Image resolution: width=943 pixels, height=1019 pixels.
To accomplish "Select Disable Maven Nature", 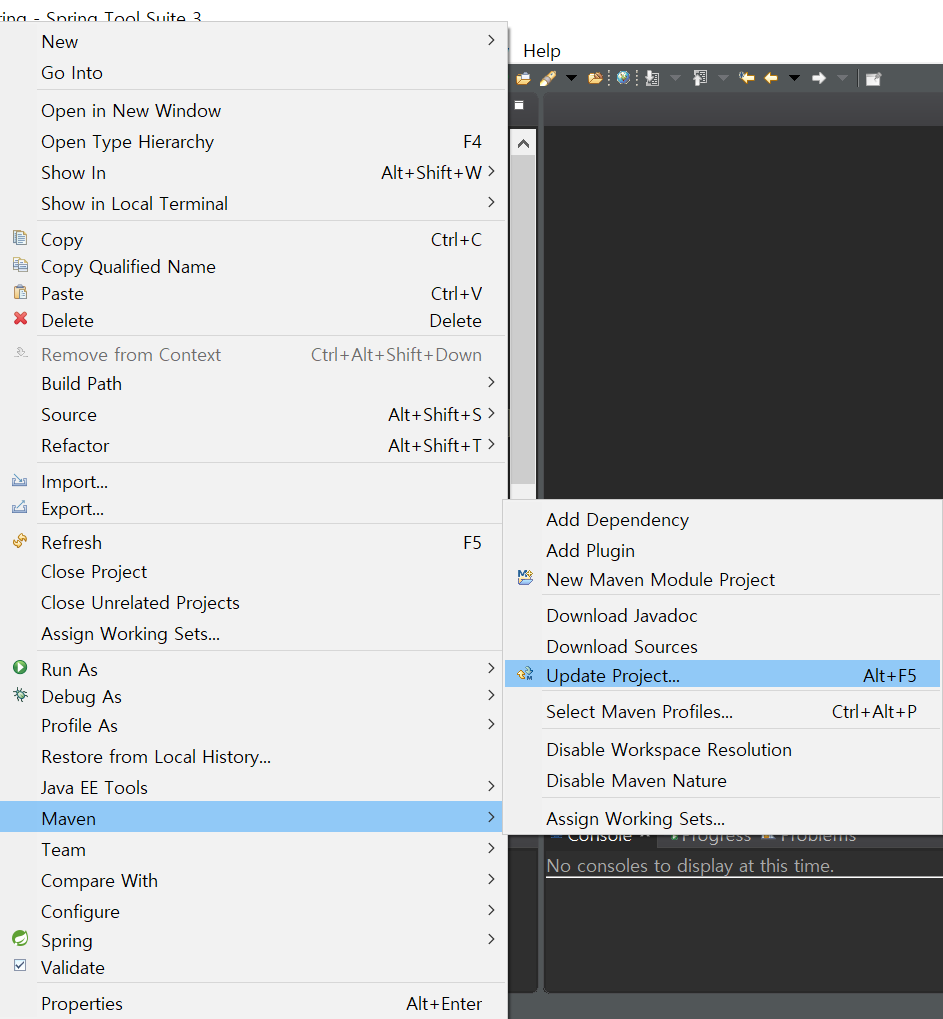I will pos(723,780).
